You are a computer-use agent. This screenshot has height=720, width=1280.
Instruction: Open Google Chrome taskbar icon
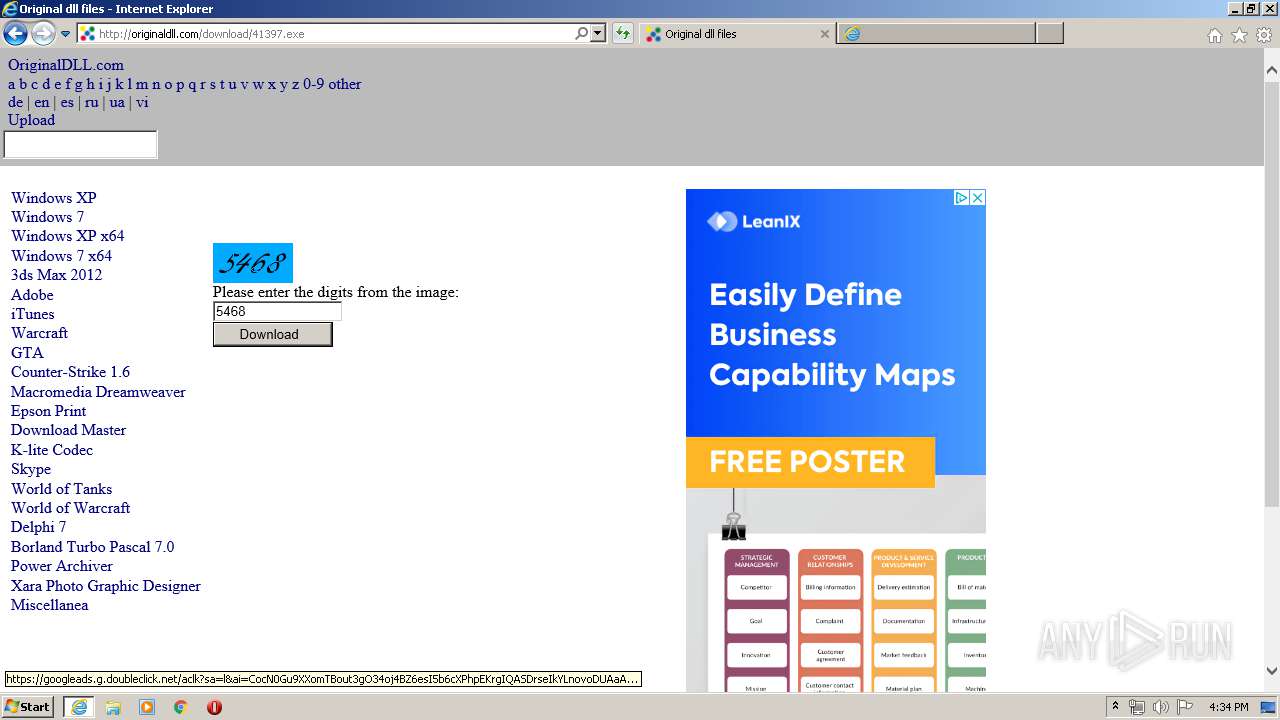180,707
